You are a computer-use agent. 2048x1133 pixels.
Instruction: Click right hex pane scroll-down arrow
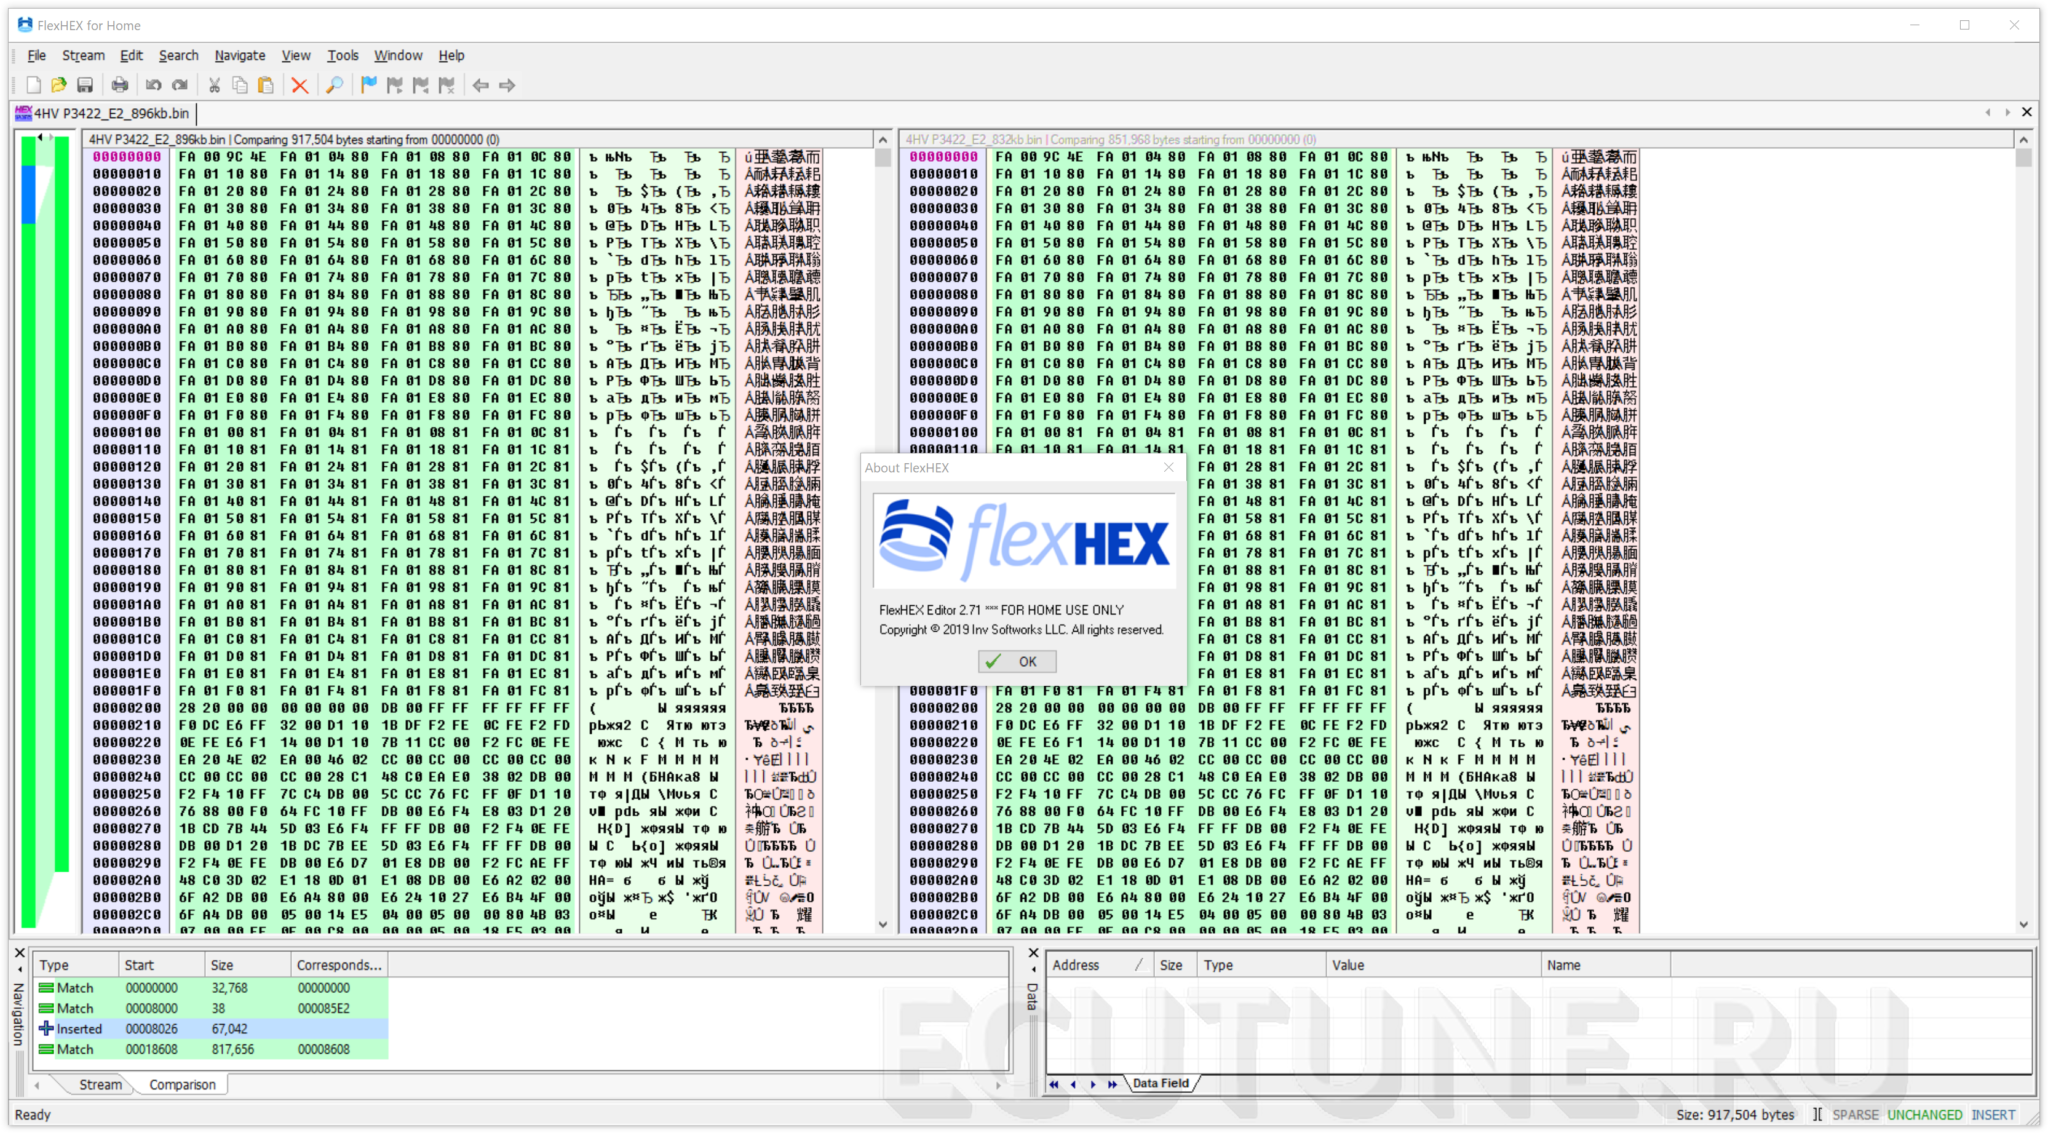(x=2024, y=925)
